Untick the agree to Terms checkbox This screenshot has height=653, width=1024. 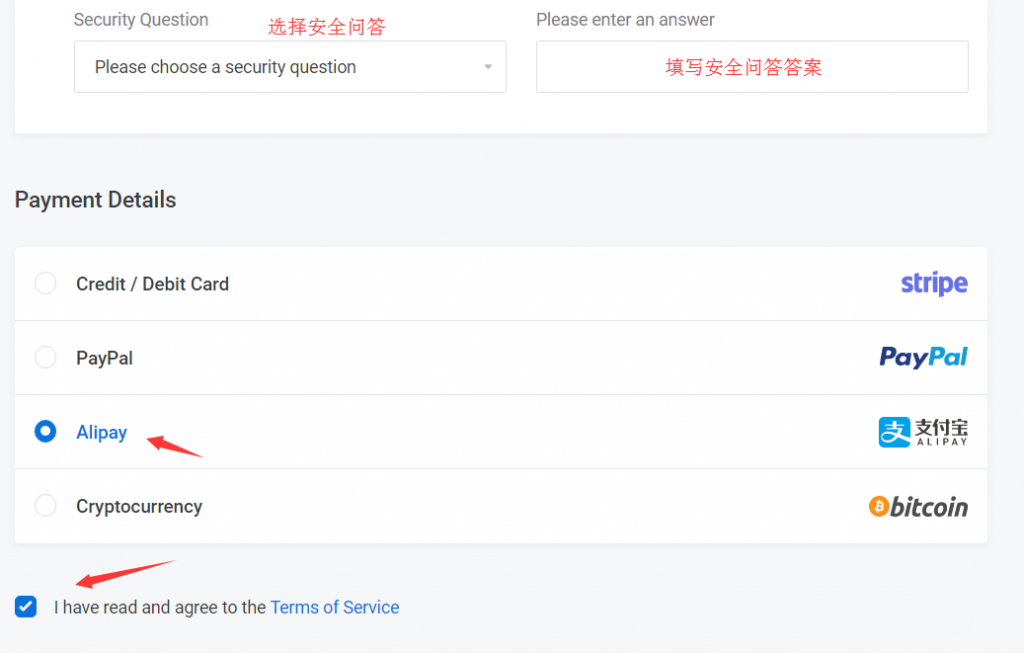(x=25, y=607)
